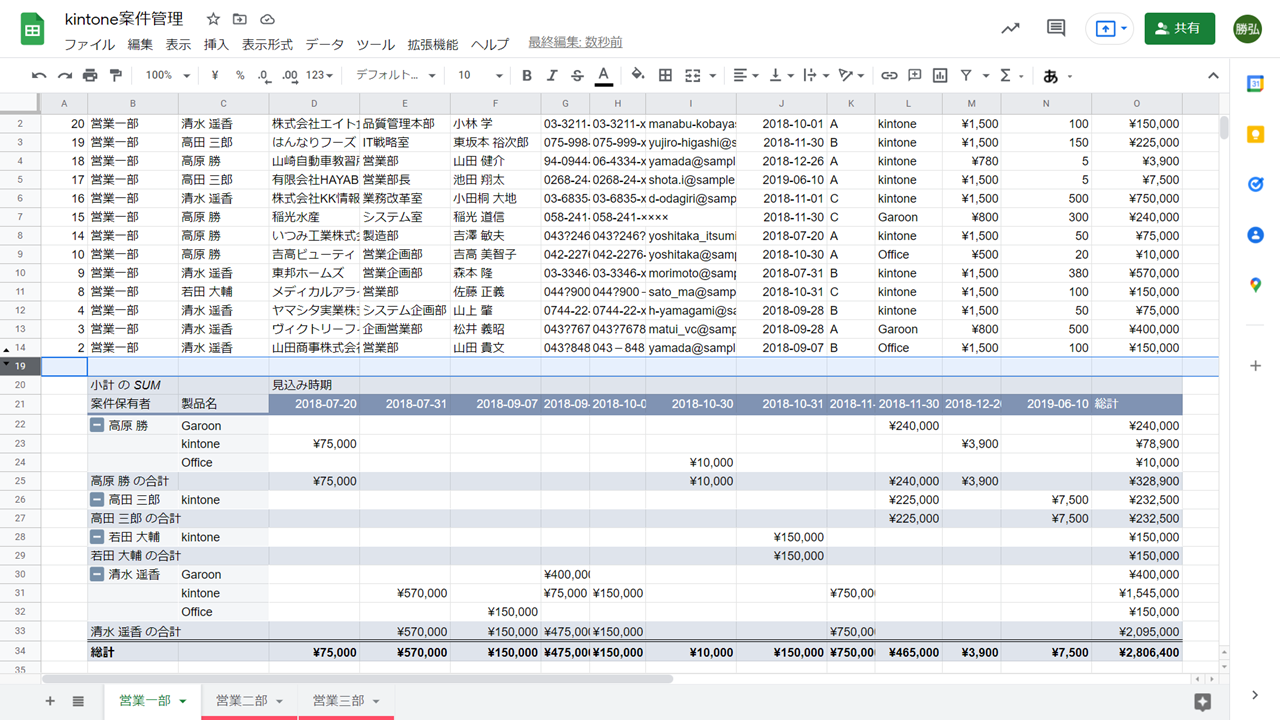Viewport: 1280px width, 720px height.
Task: Check the cloud document status icon
Action: (267, 19)
